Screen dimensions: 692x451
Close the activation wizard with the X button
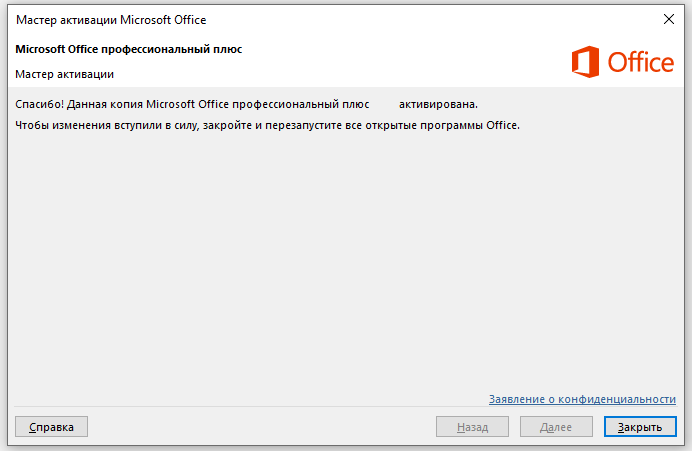[x=669, y=19]
